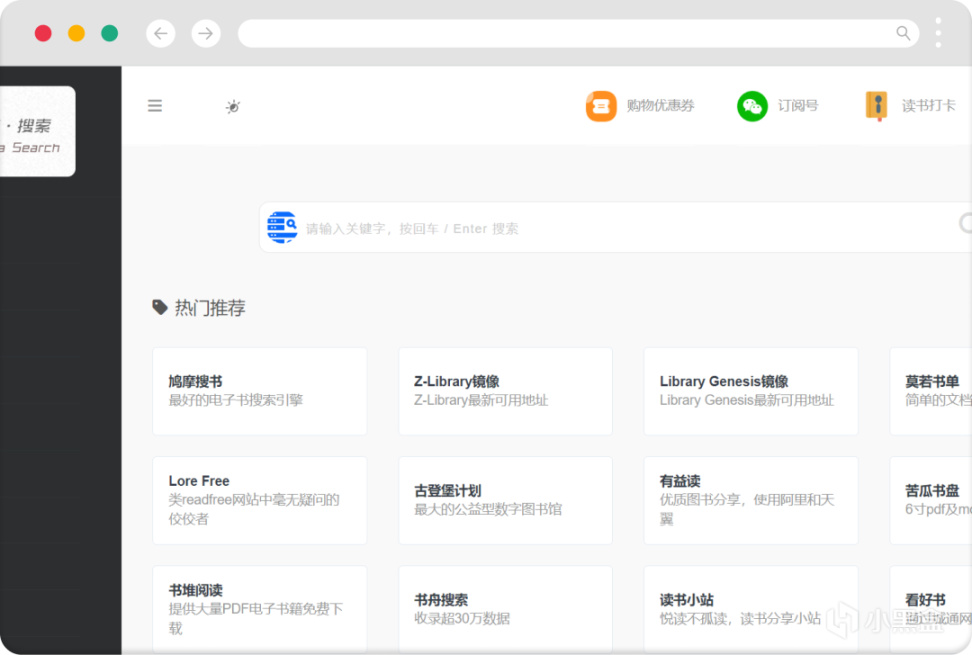Click the browser forward arrow button

pos(206,33)
